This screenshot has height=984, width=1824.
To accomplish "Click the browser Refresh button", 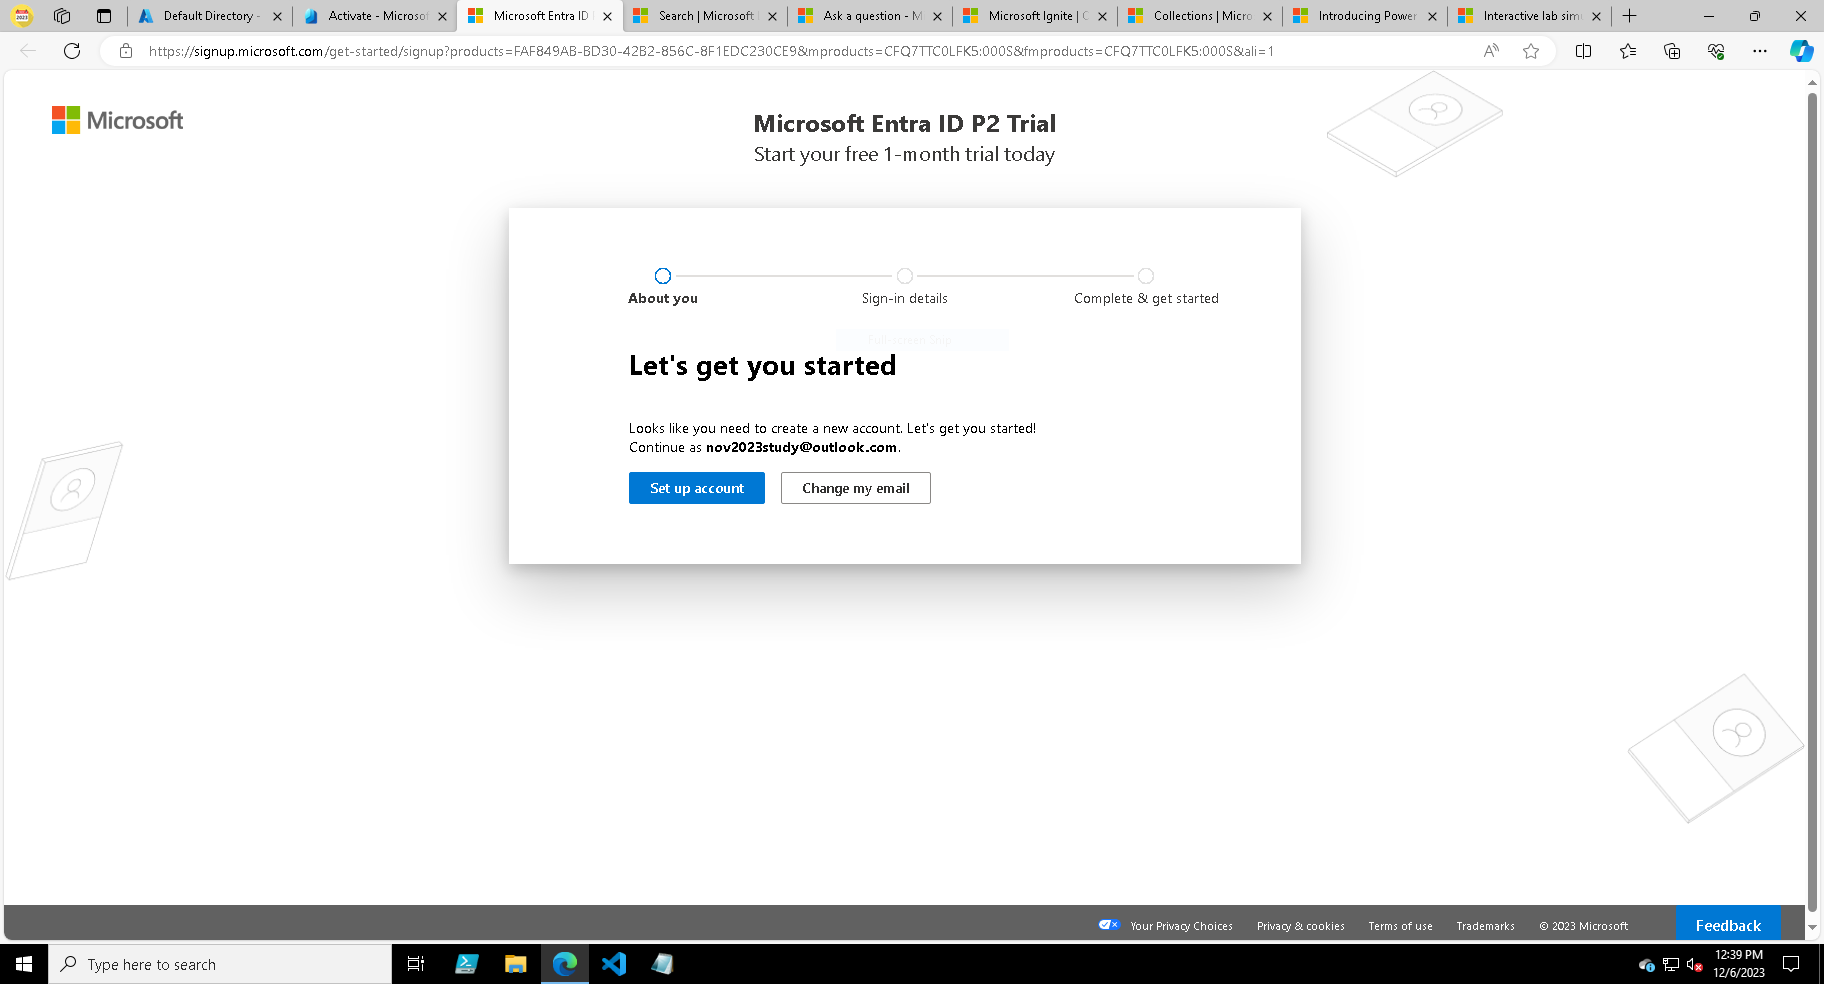I will pyautogui.click(x=72, y=51).
